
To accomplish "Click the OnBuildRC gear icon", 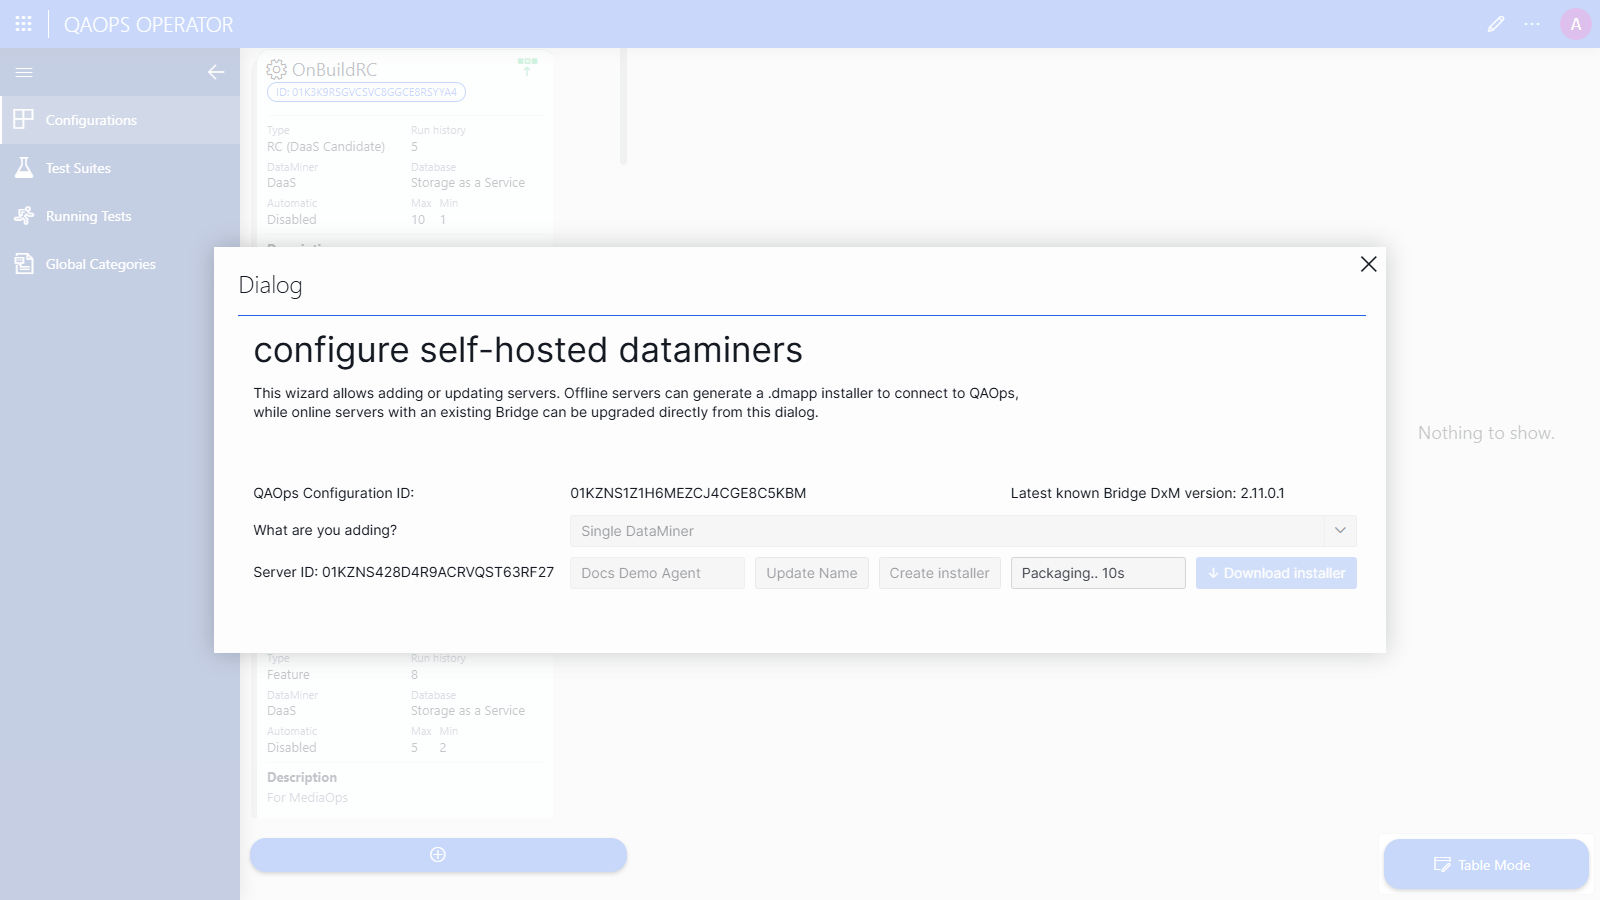I will click(x=276, y=69).
